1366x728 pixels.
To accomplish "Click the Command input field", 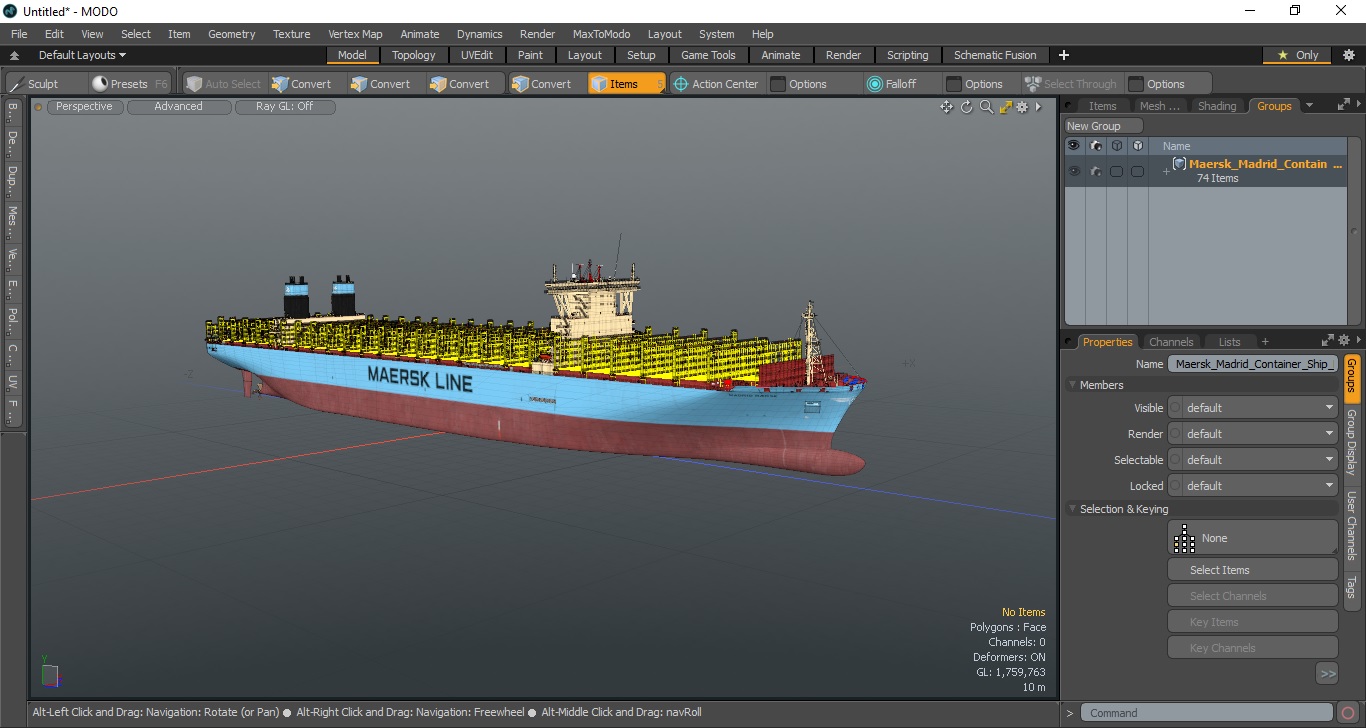I will [x=1208, y=713].
